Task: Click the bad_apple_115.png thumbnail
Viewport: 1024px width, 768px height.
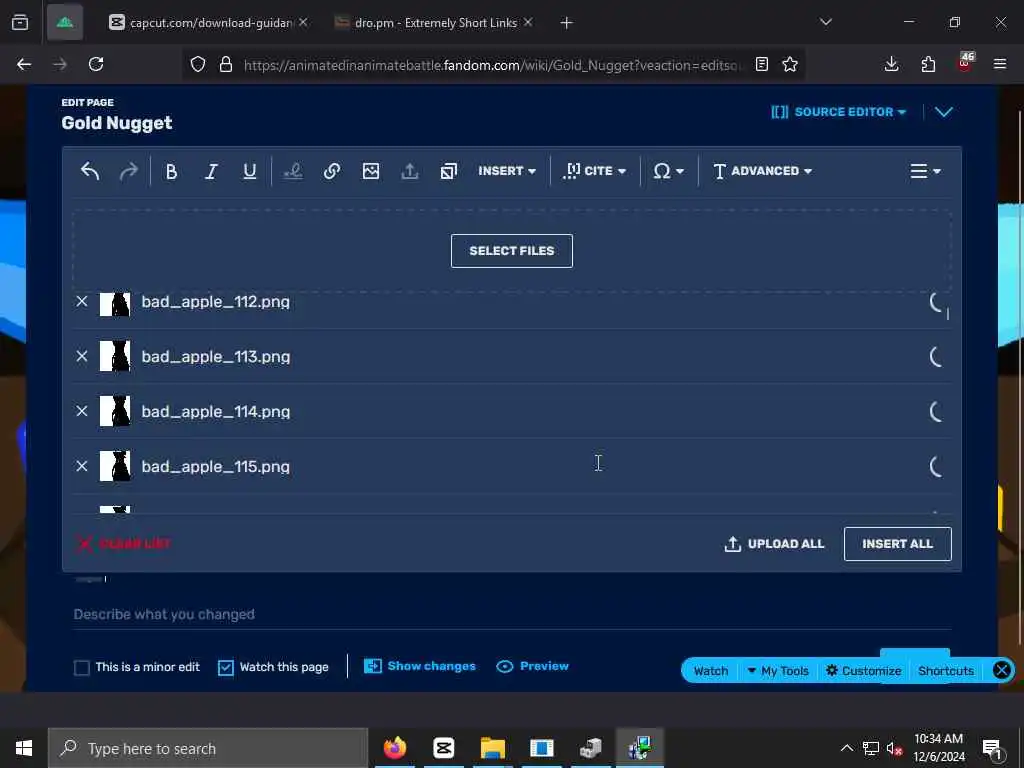Action: tap(115, 466)
